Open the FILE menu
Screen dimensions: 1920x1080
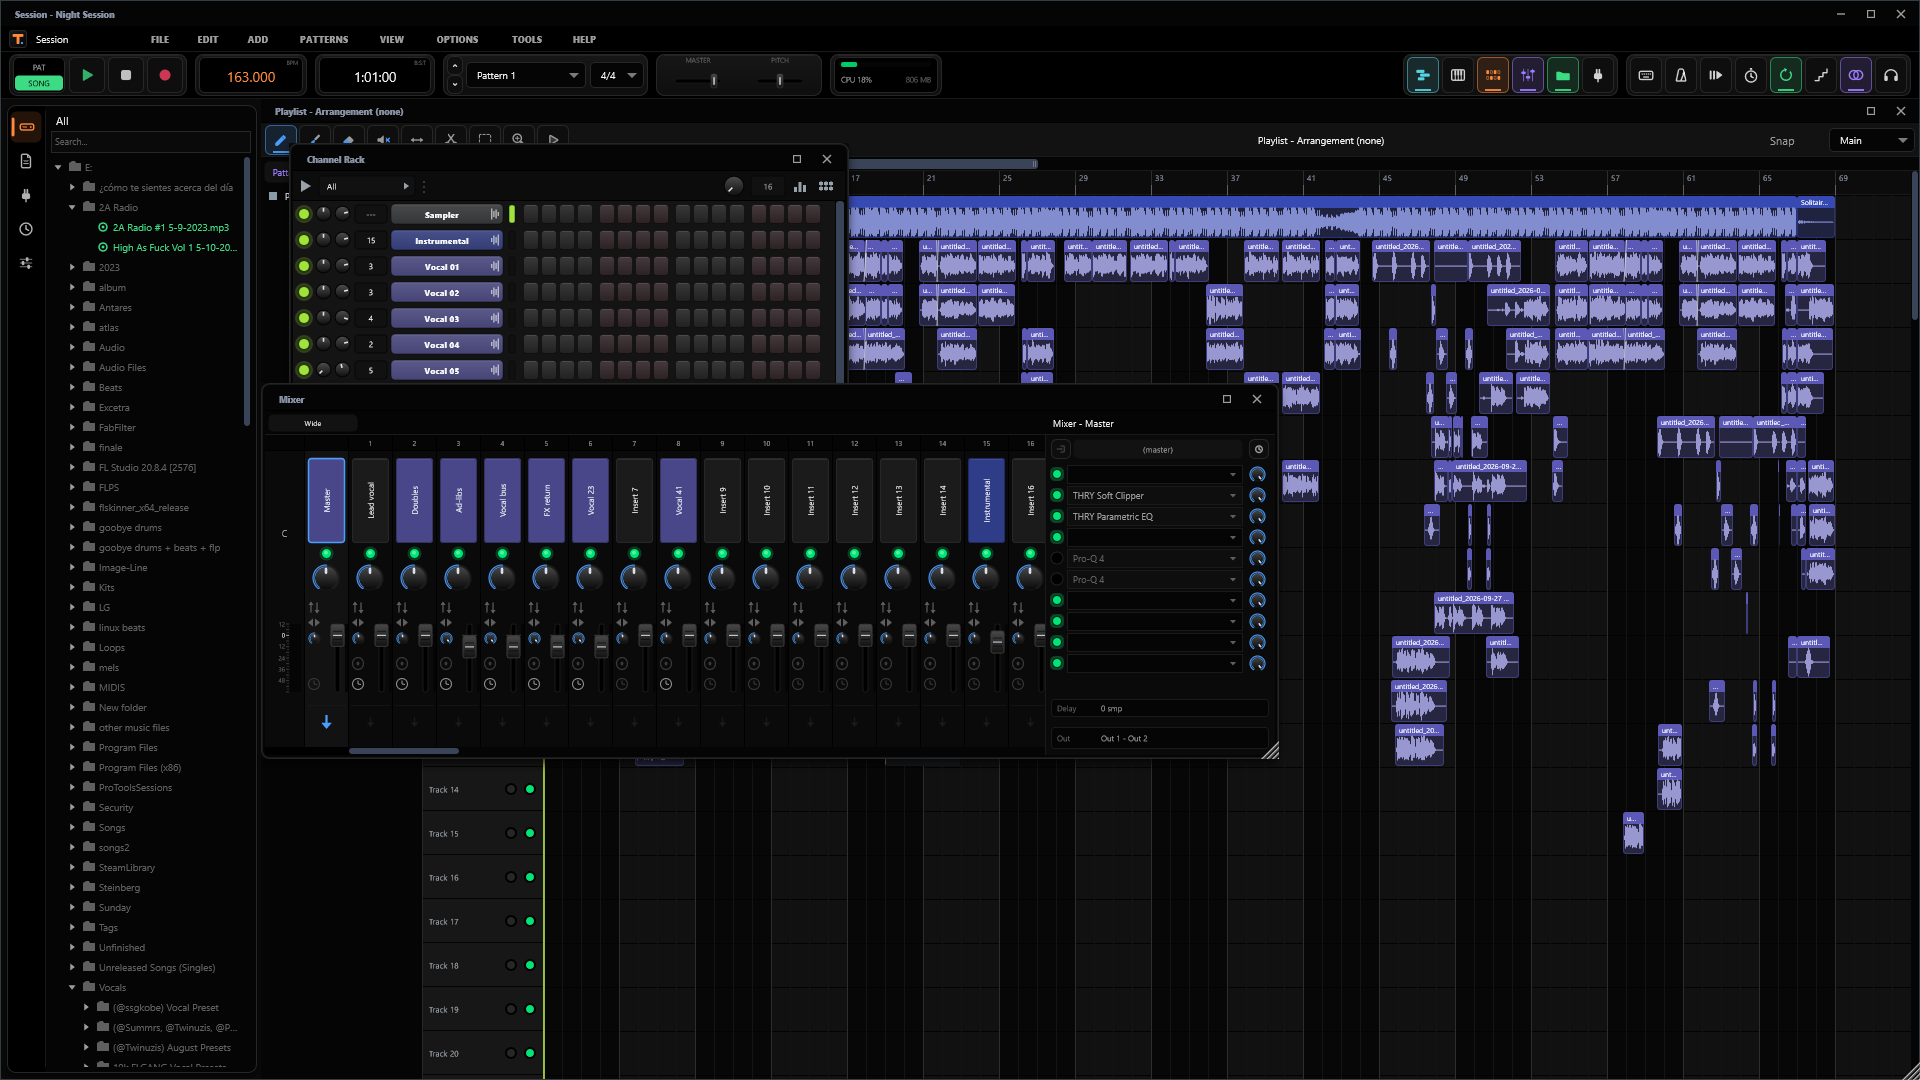click(160, 39)
